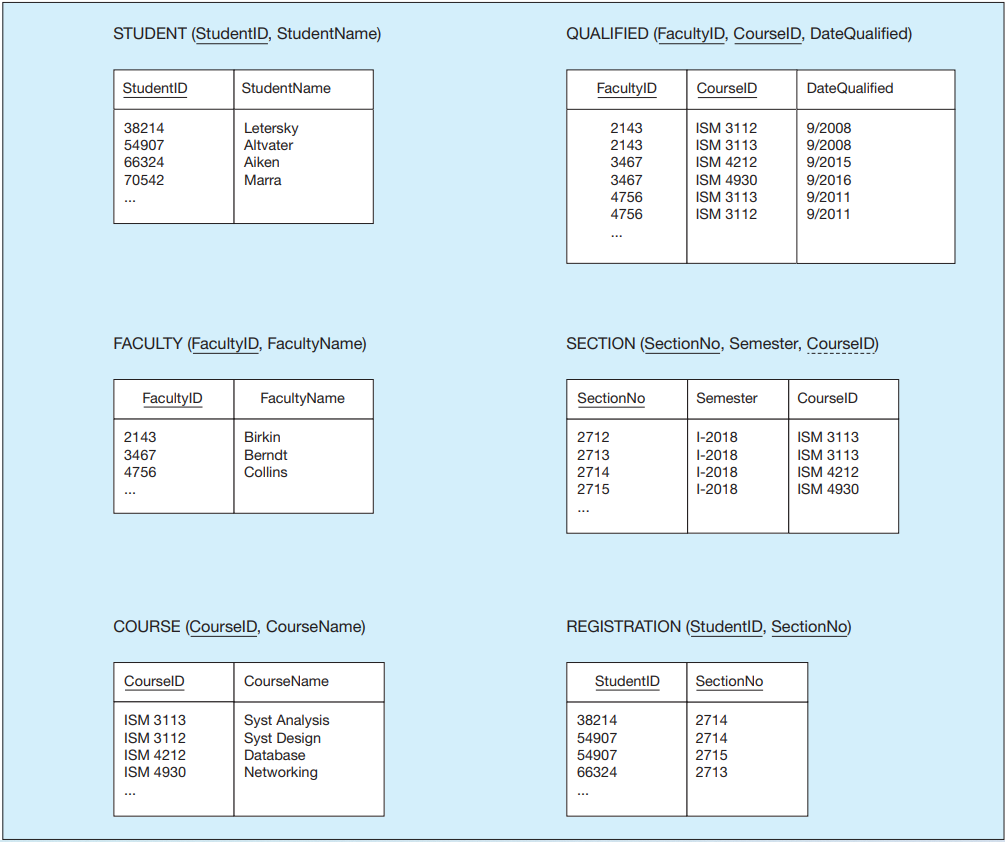Image resolution: width=1005 pixels, height=842 pixels.
Task: Select the SectionNo column header in SECTION table
Action: click(x=627, y=399)
